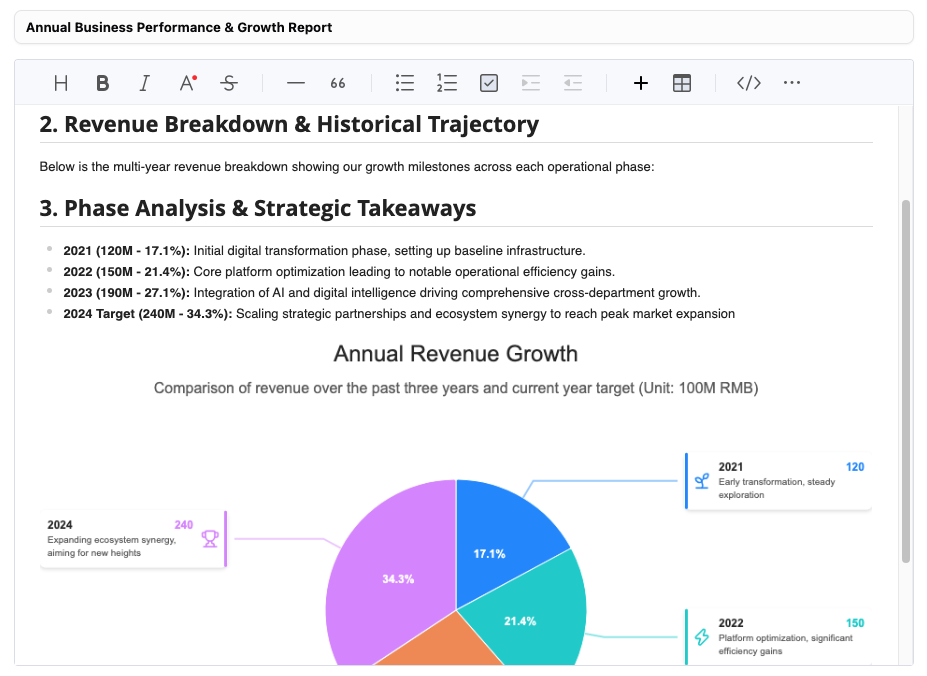
Task: Click the 2021 legend card
Action: [x=778, y=481]
